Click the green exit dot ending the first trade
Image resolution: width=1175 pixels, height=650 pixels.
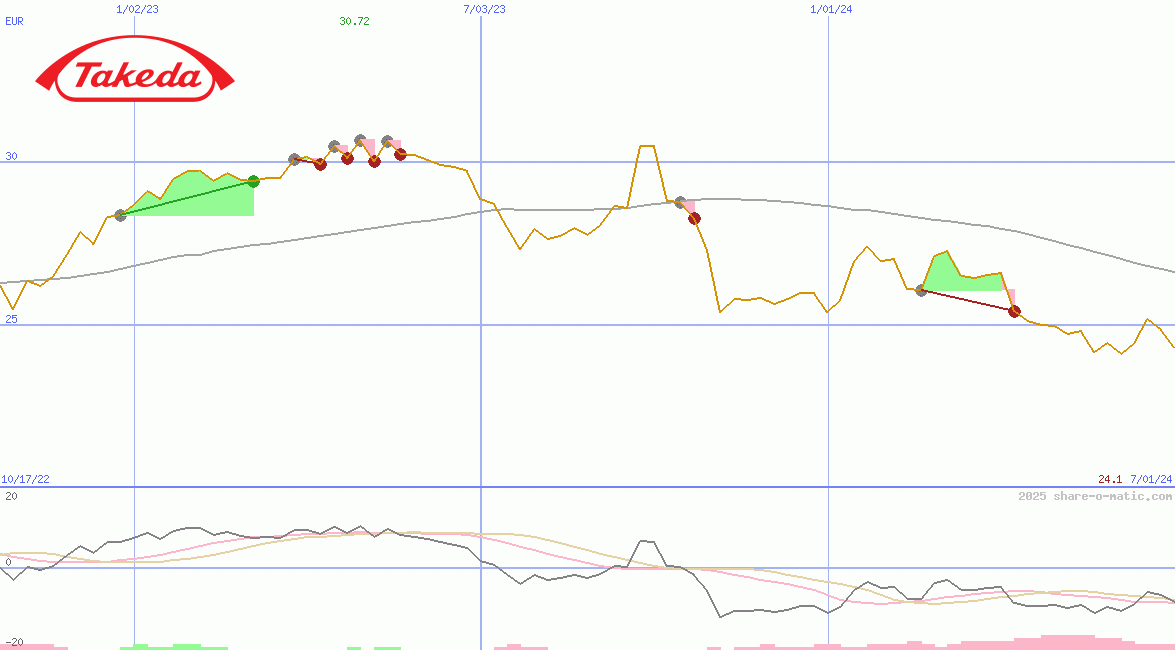(253, 181)
